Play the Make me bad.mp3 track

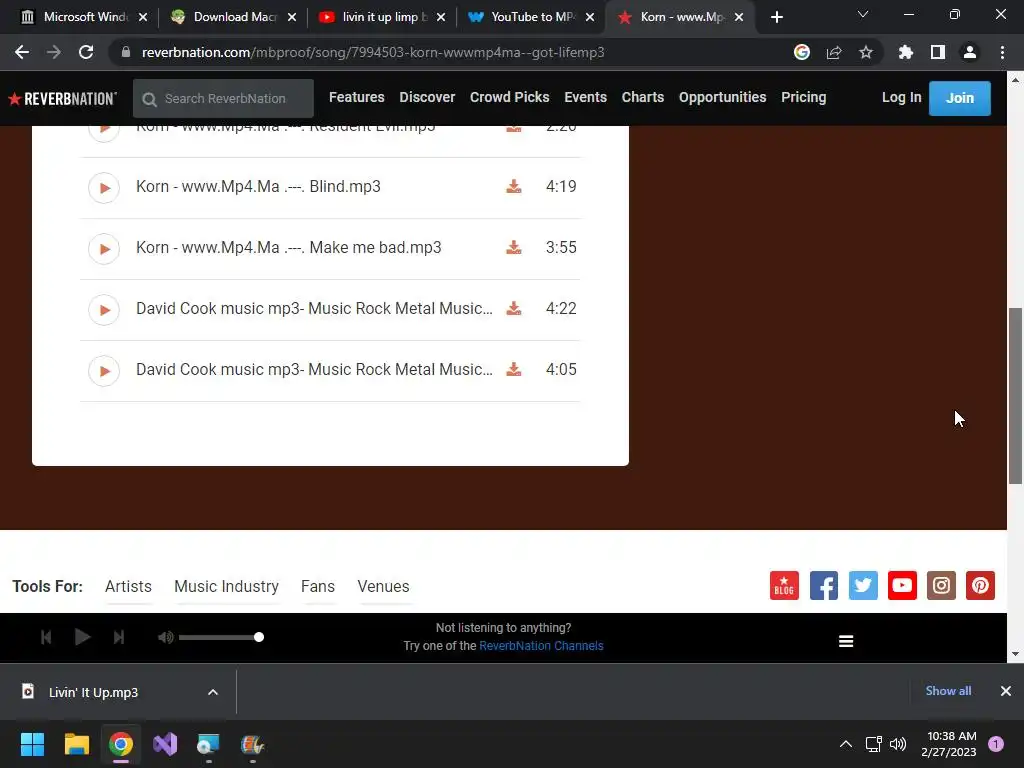pos(104,249)
